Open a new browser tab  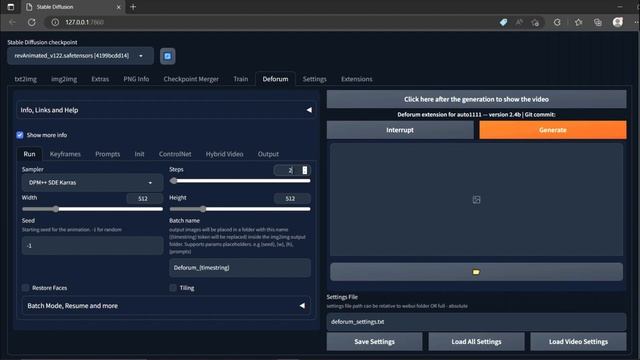point(133,7)
